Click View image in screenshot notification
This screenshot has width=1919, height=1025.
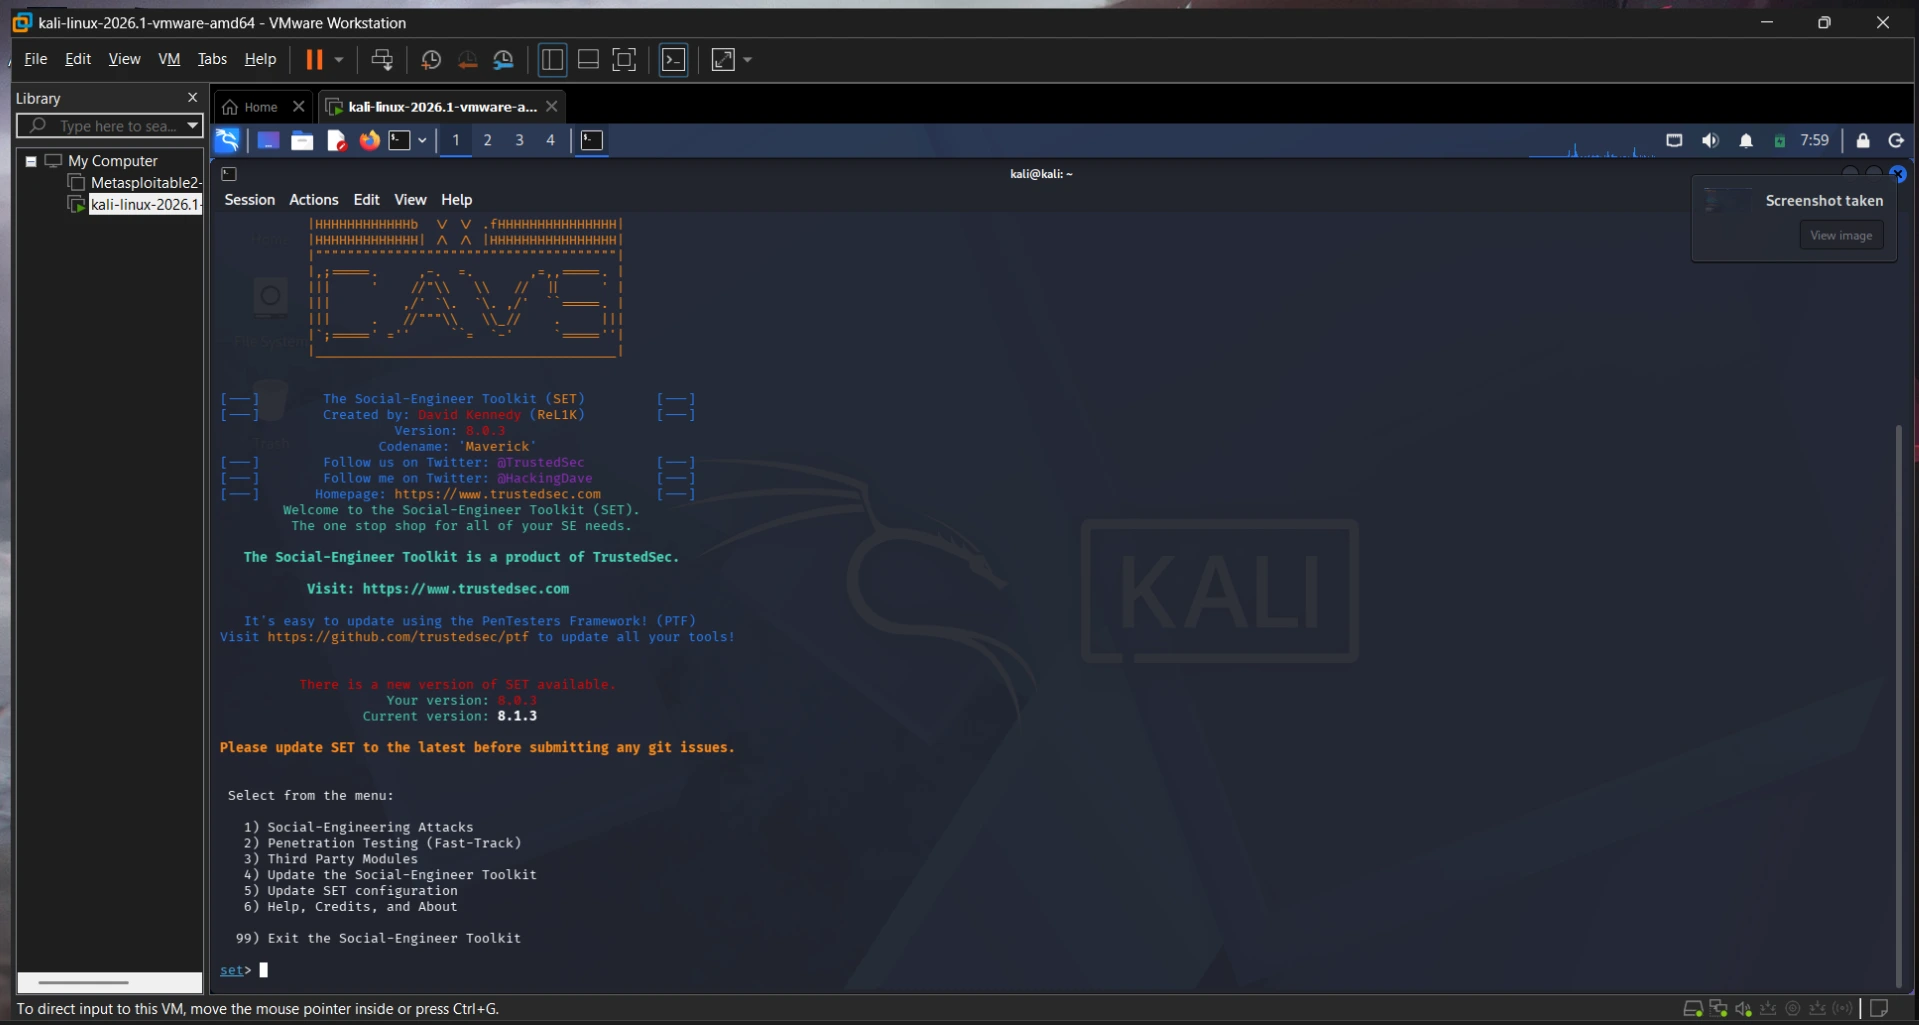pyautogui.click(x=1841, y=236)
